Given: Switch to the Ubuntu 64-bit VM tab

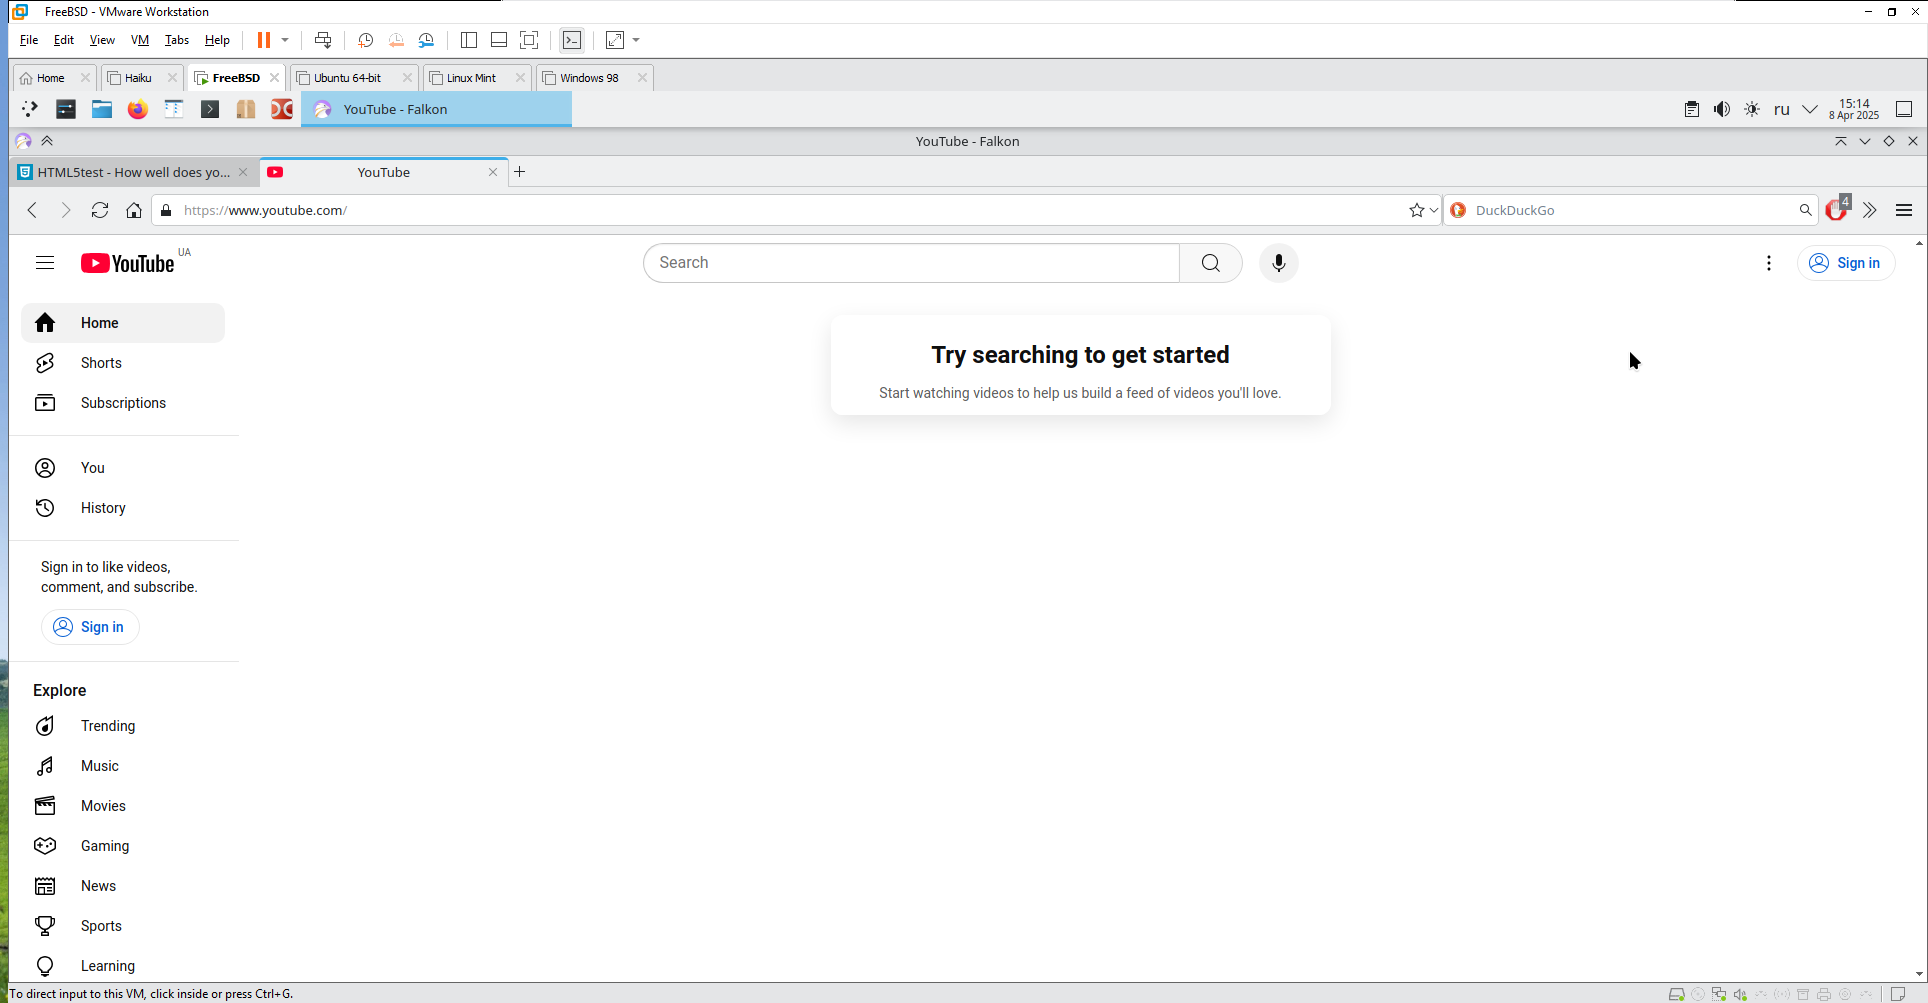Looking at the screenshot, I should point(347,78).
